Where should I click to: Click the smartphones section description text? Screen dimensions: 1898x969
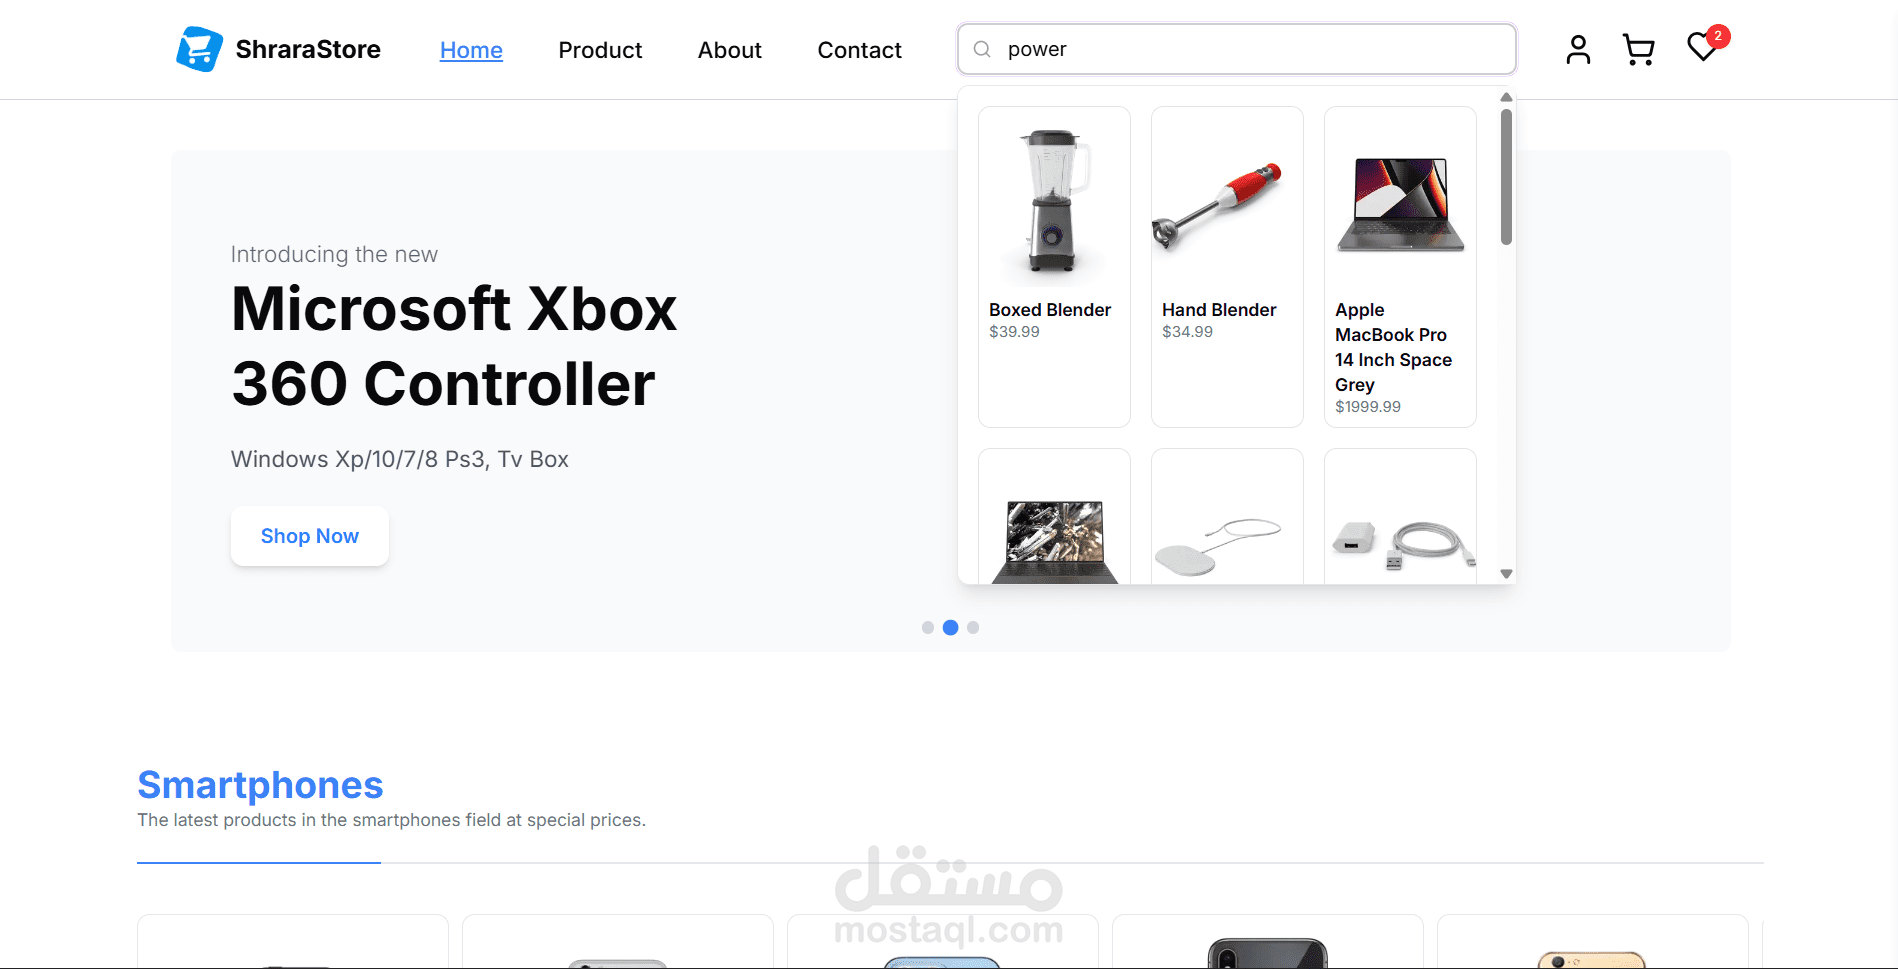(391, 820)
